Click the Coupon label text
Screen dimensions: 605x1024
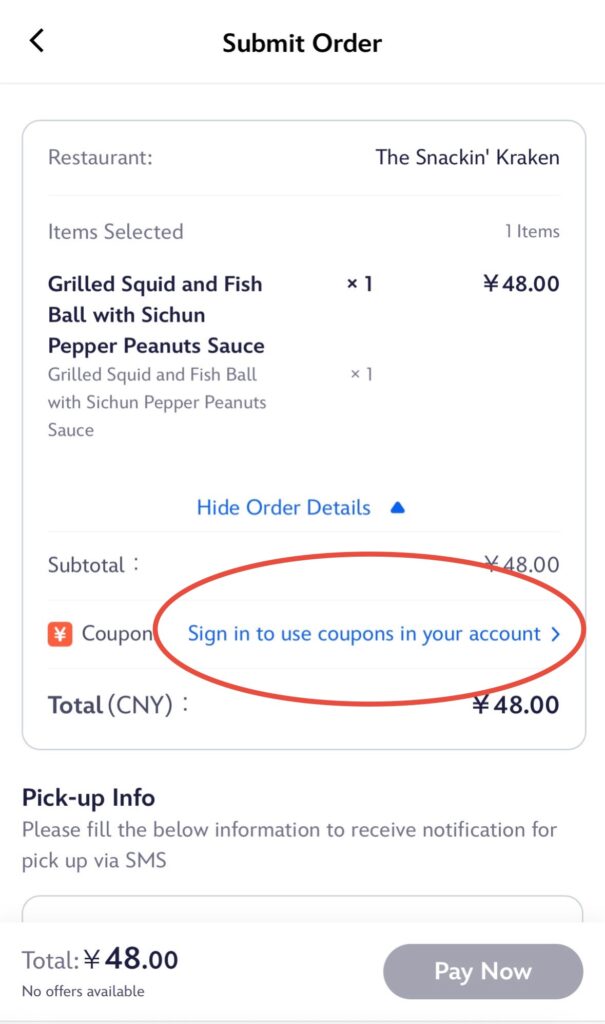pyautogui.click(x=118, y=633)
